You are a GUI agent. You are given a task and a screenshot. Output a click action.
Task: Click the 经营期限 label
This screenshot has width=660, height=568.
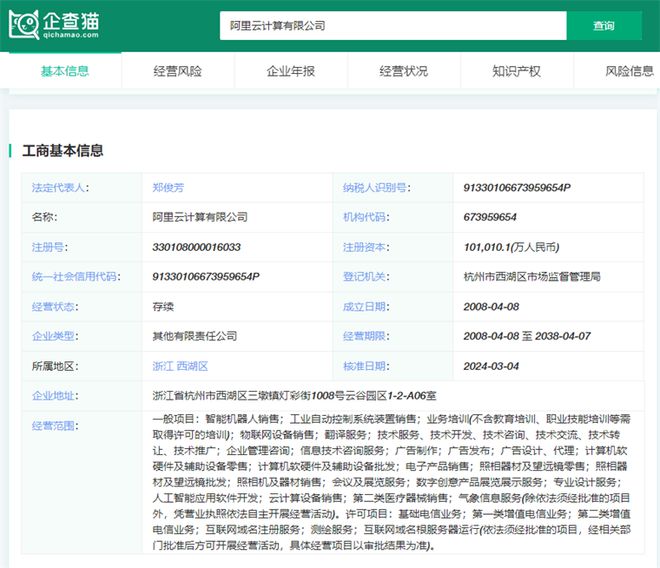[366, 336]
